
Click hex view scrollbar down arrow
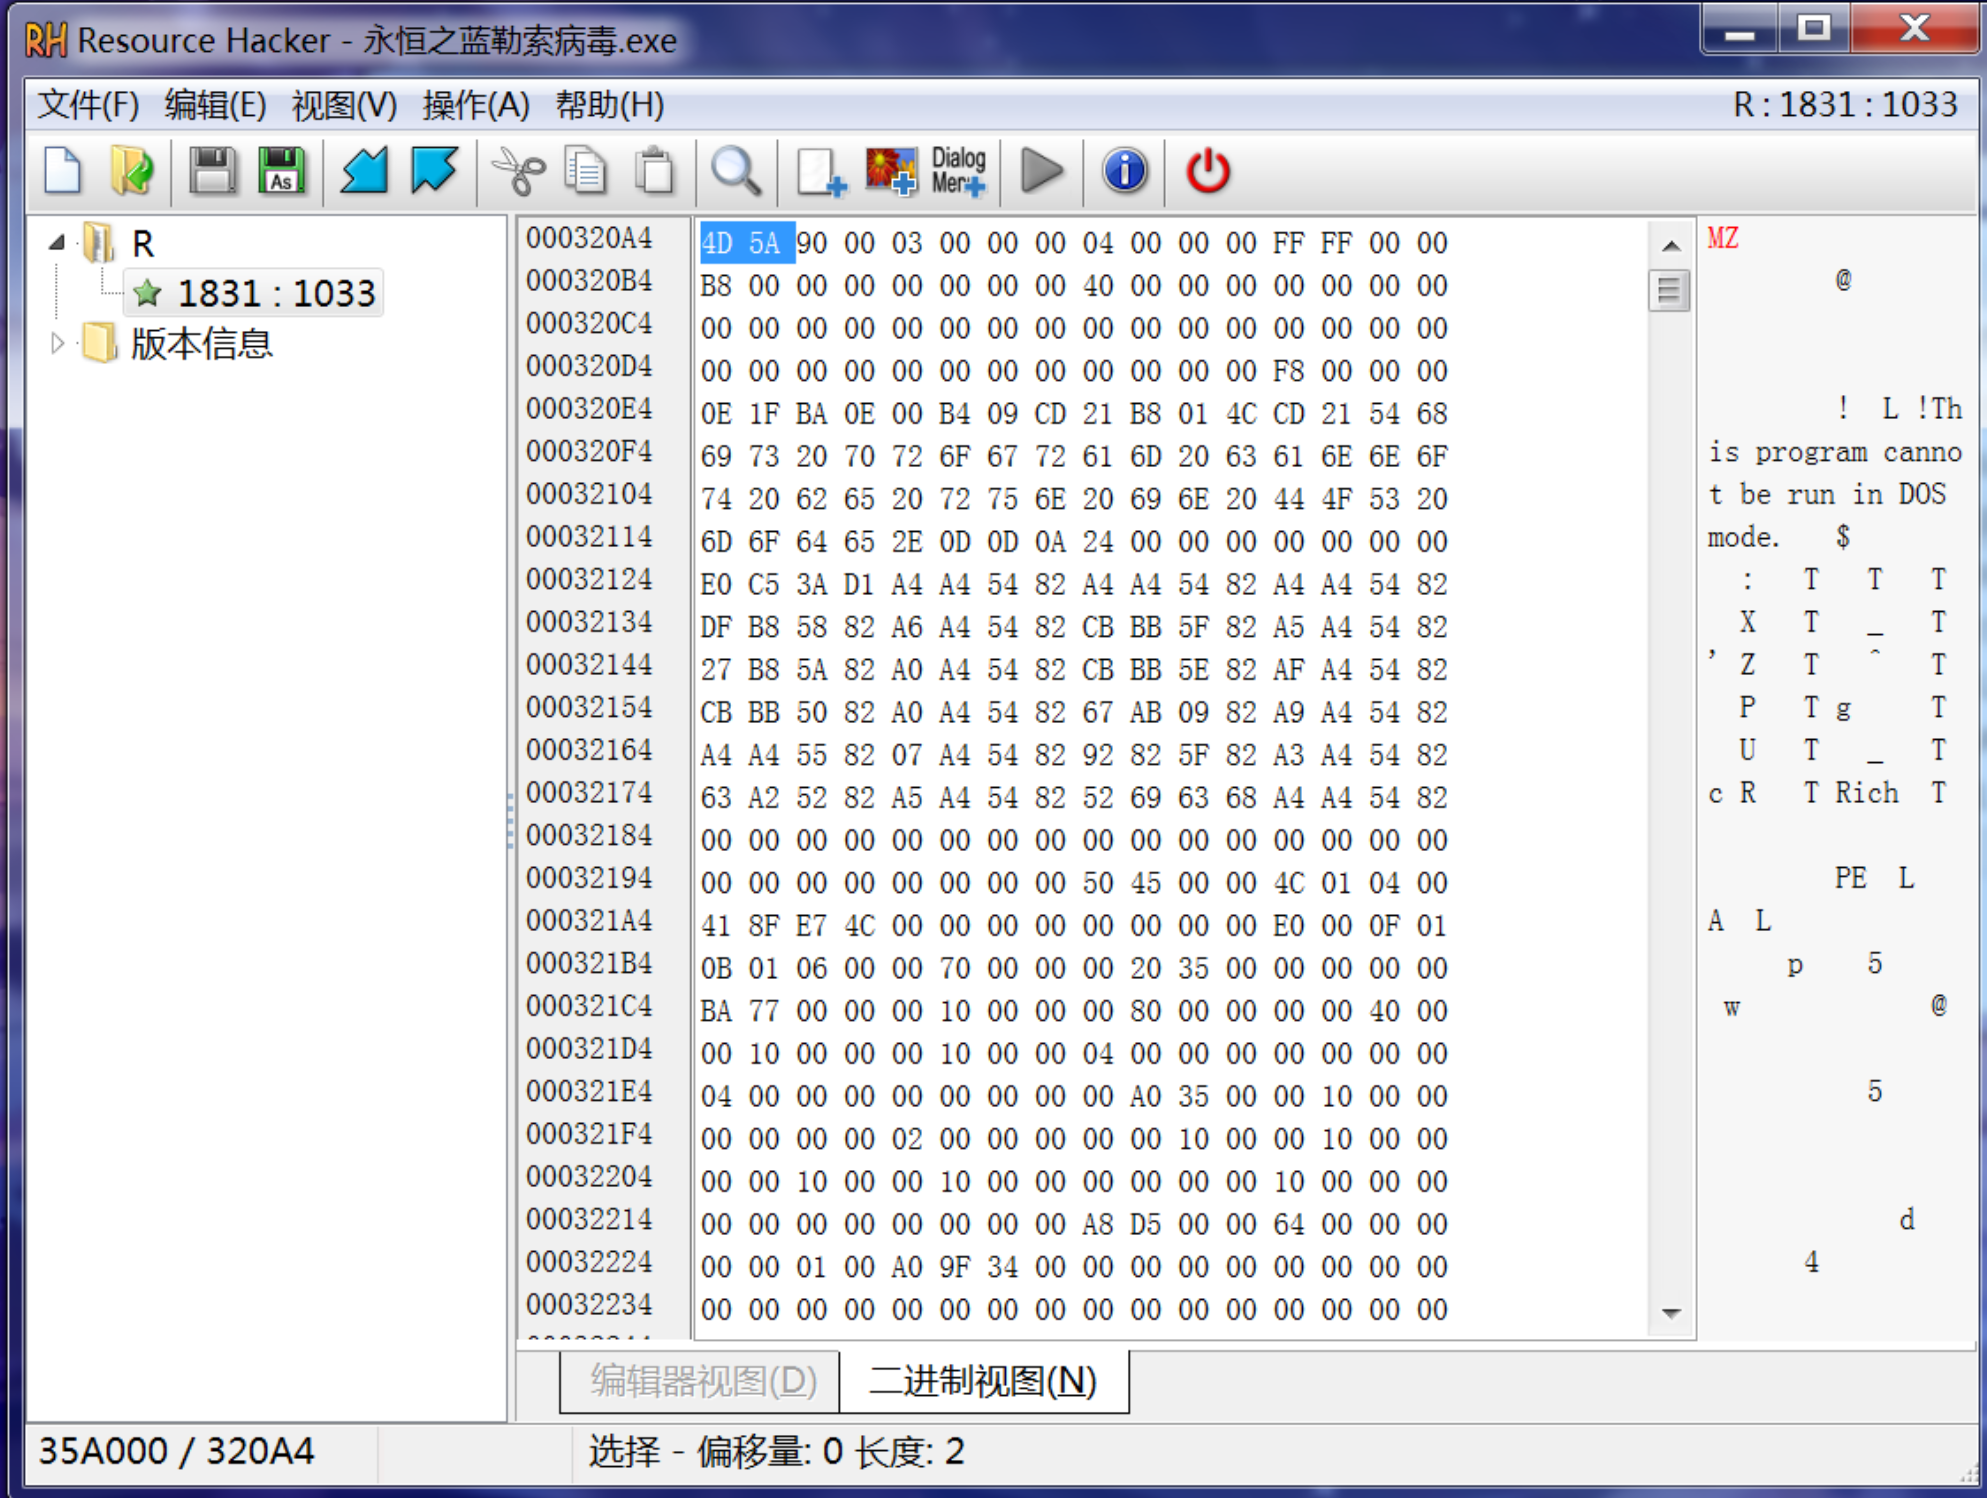click(x=1670, y=1313)
